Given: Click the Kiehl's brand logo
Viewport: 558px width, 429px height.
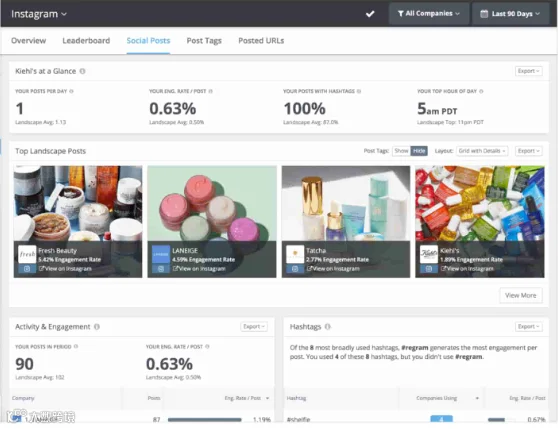Looking at the screenshot, I should click(429, 254).
